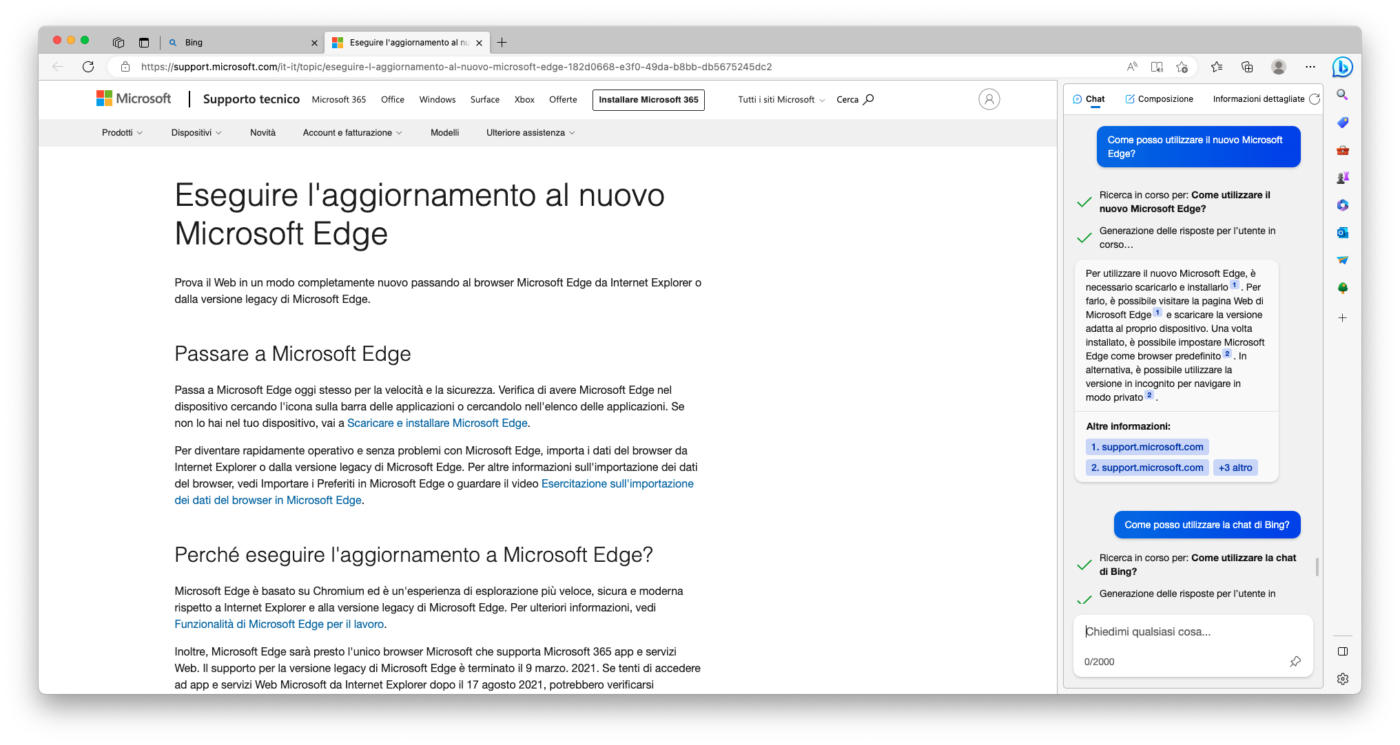This screenshot has width=1400, height=745.
Task: Open Collections from the browser toolbar
Action: tap(1246, 66)
